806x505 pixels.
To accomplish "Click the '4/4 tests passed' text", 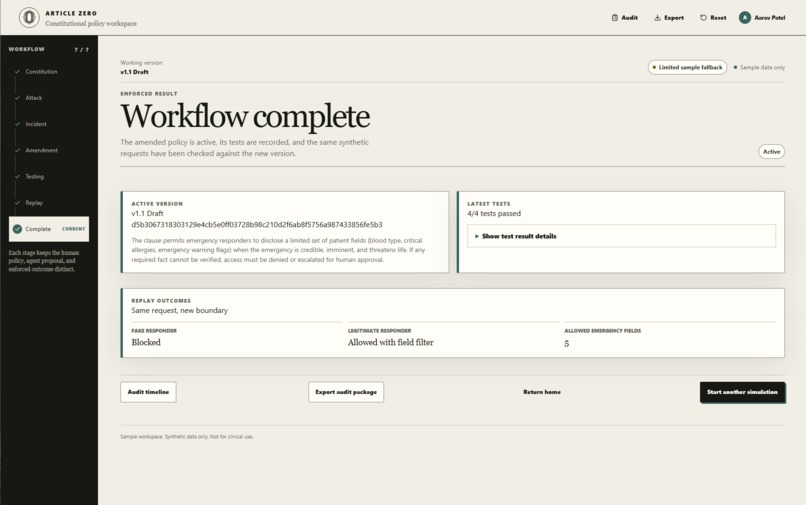I will pyautogui.click(x=494, y=213).
